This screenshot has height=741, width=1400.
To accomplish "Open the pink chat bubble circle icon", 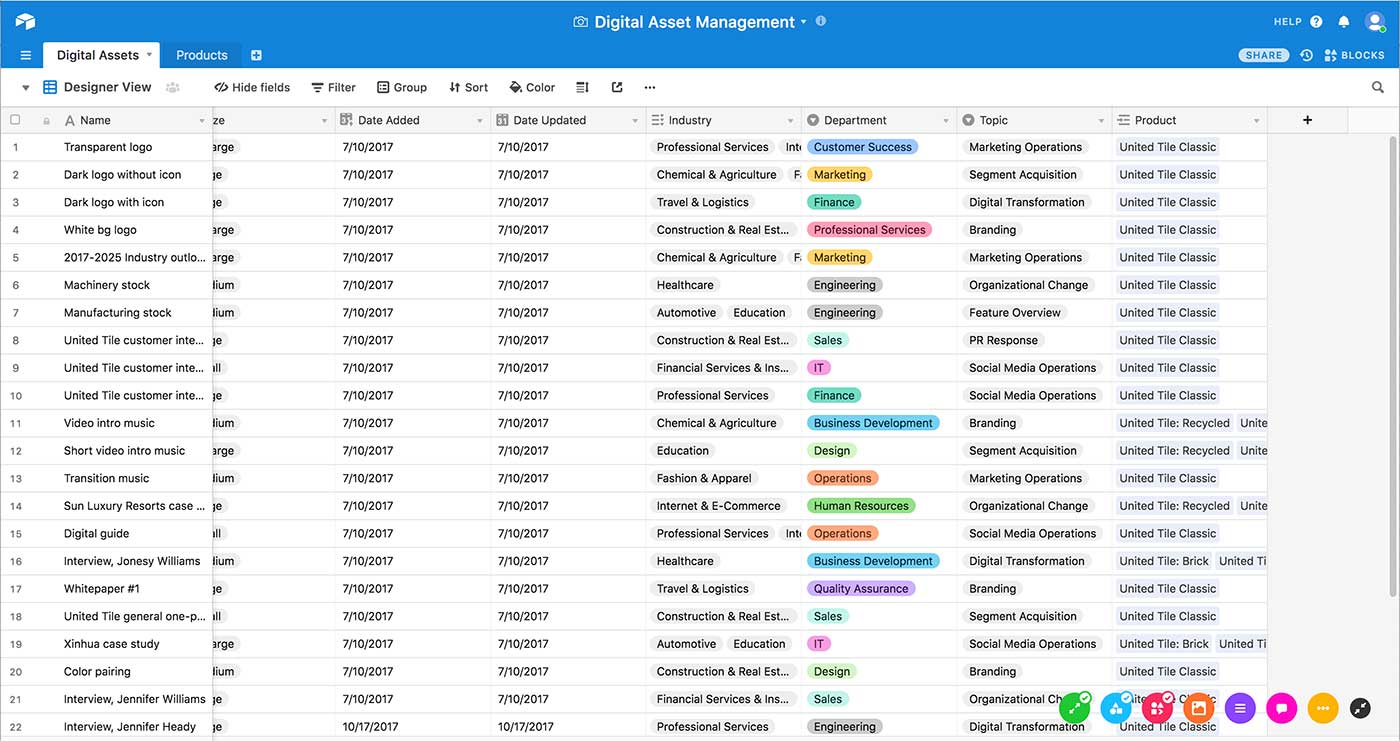I will point(1281,708).
